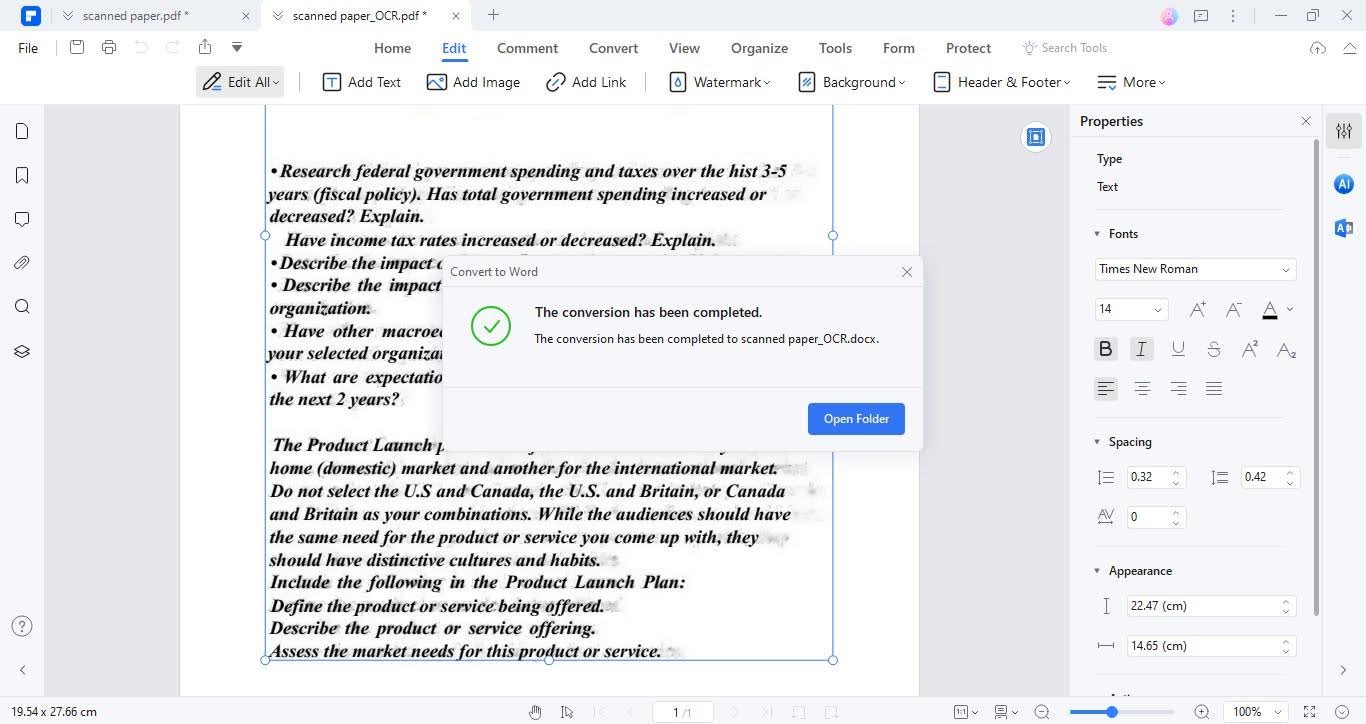Toggle underline formatting in Properties
Image resolution: width=1366 pixels, height=724 pixels.
[1178, 348]
